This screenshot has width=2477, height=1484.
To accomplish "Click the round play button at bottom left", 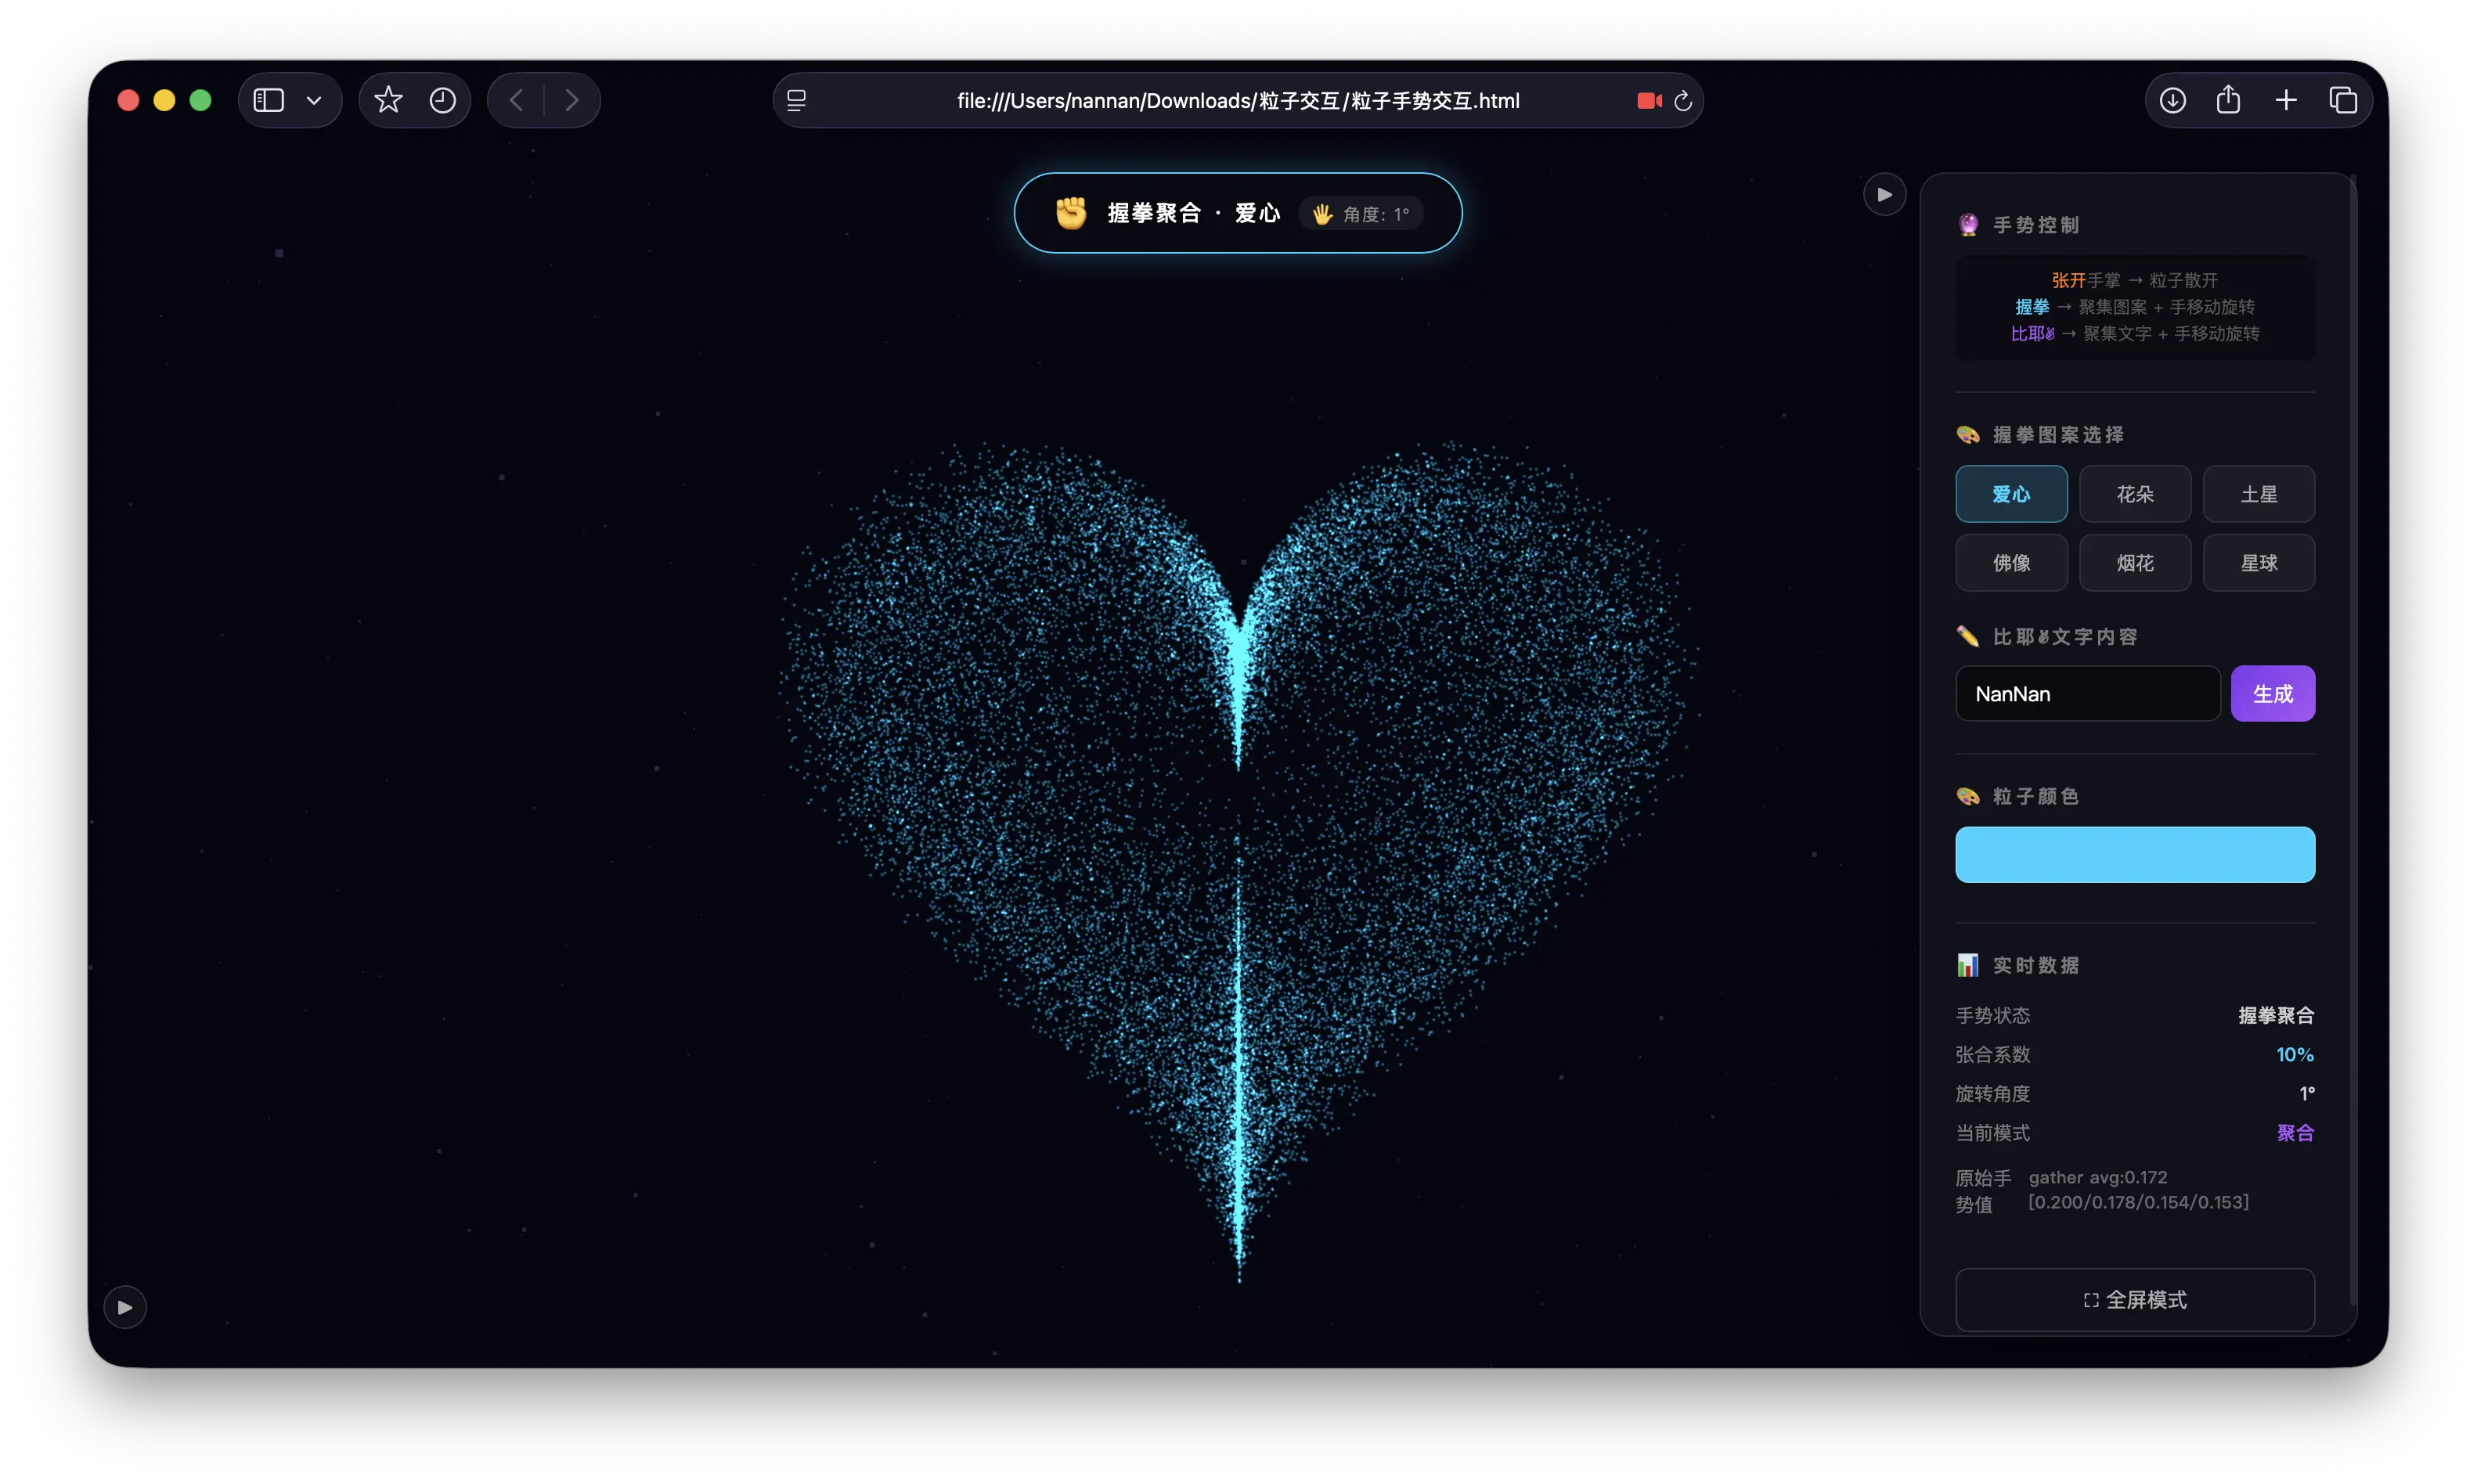I will coord(125,1307).
